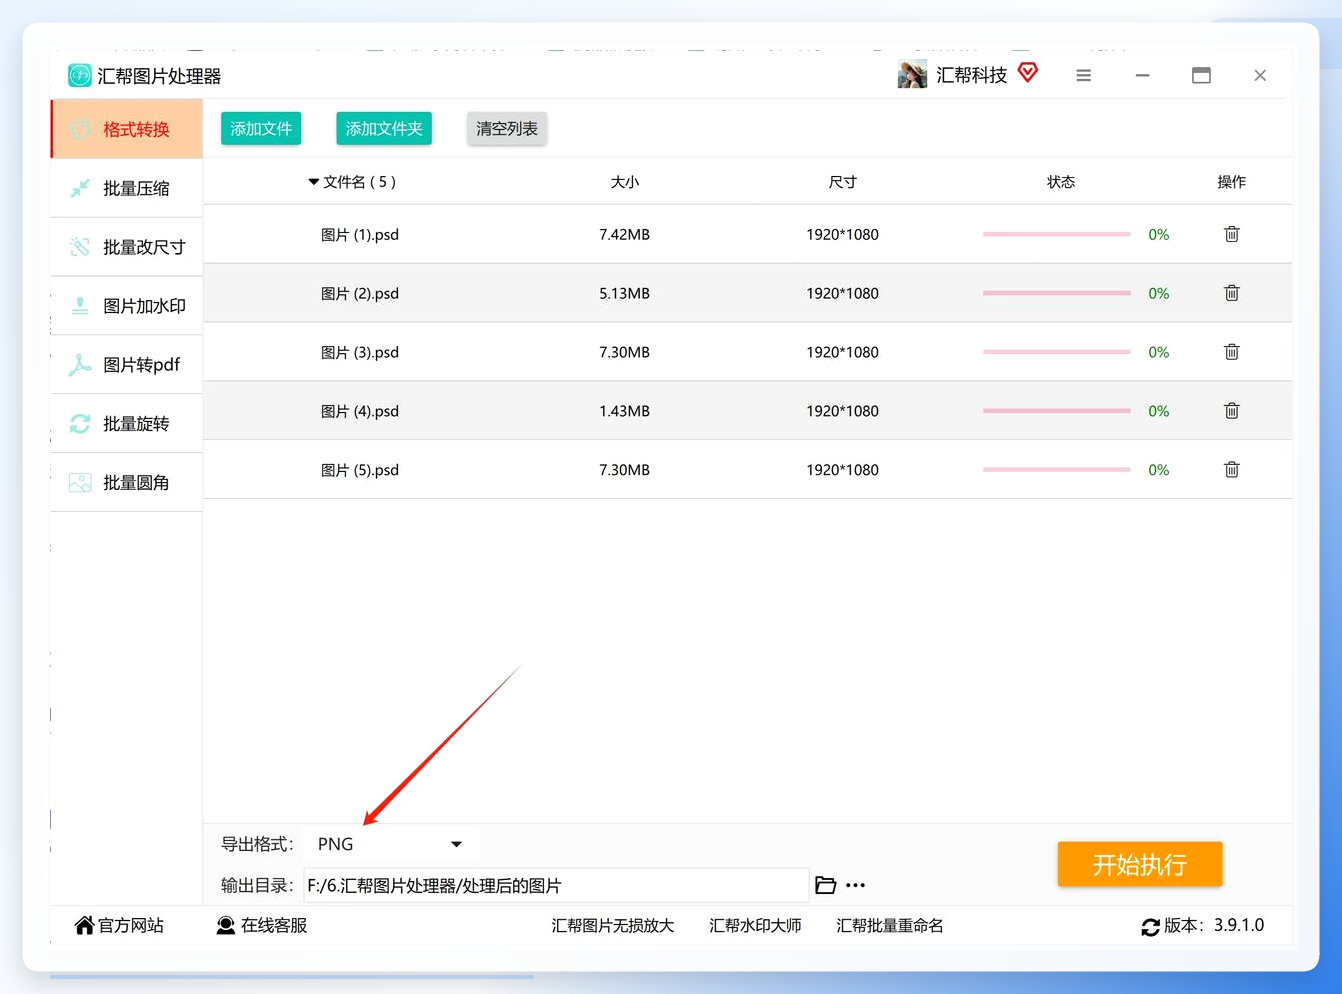Open the output folder browse icon
This screenshot has height=994, width=1342.
825,885
